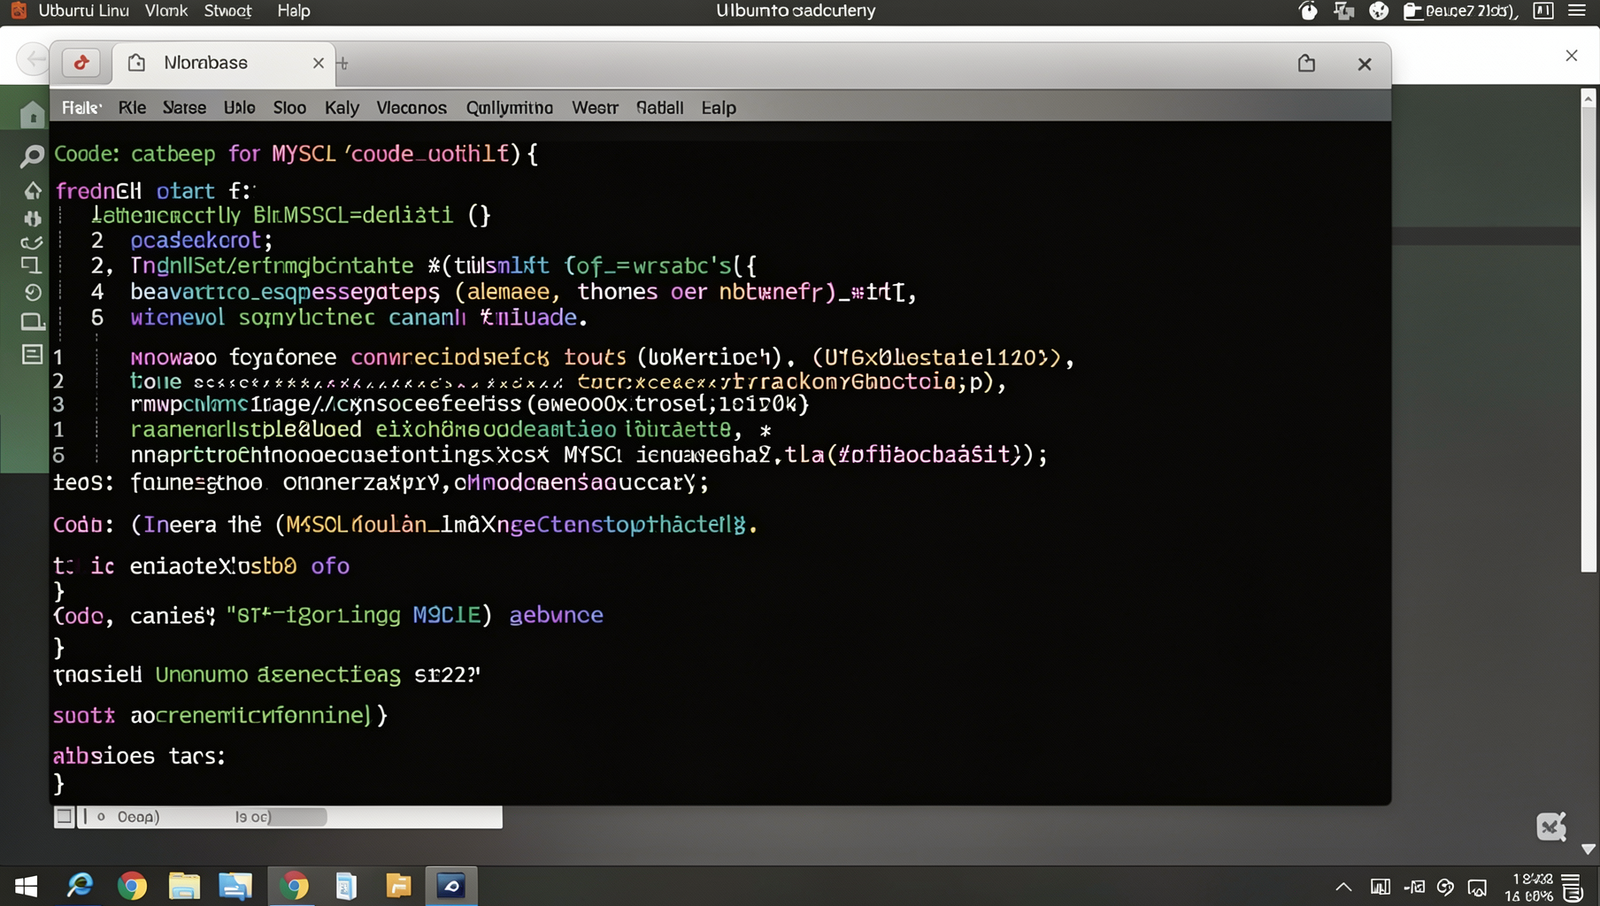Open the Sarse menu

[x=184, y=108]
